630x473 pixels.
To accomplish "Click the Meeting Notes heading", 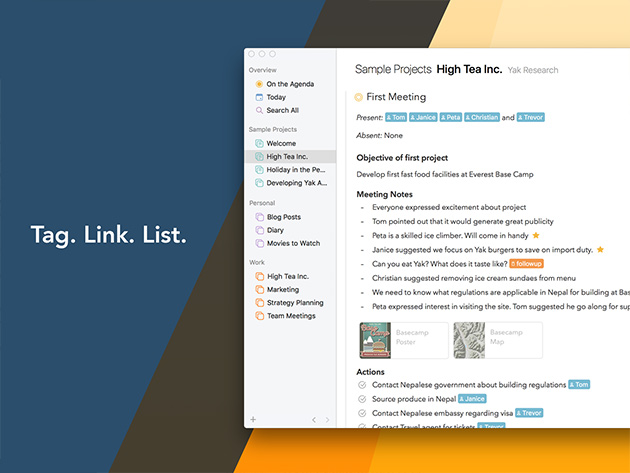I will click(385, 195).
